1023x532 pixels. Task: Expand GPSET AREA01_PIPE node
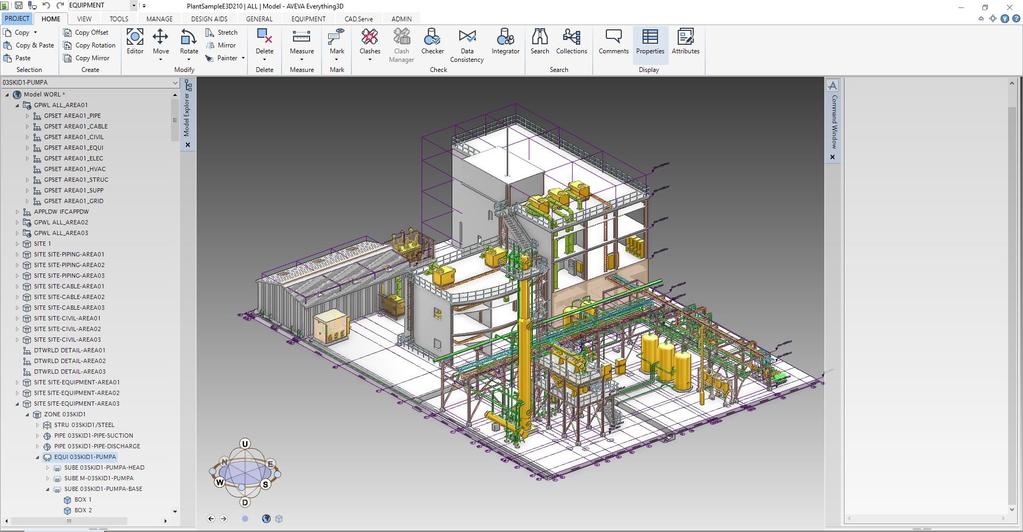point(27,116)
